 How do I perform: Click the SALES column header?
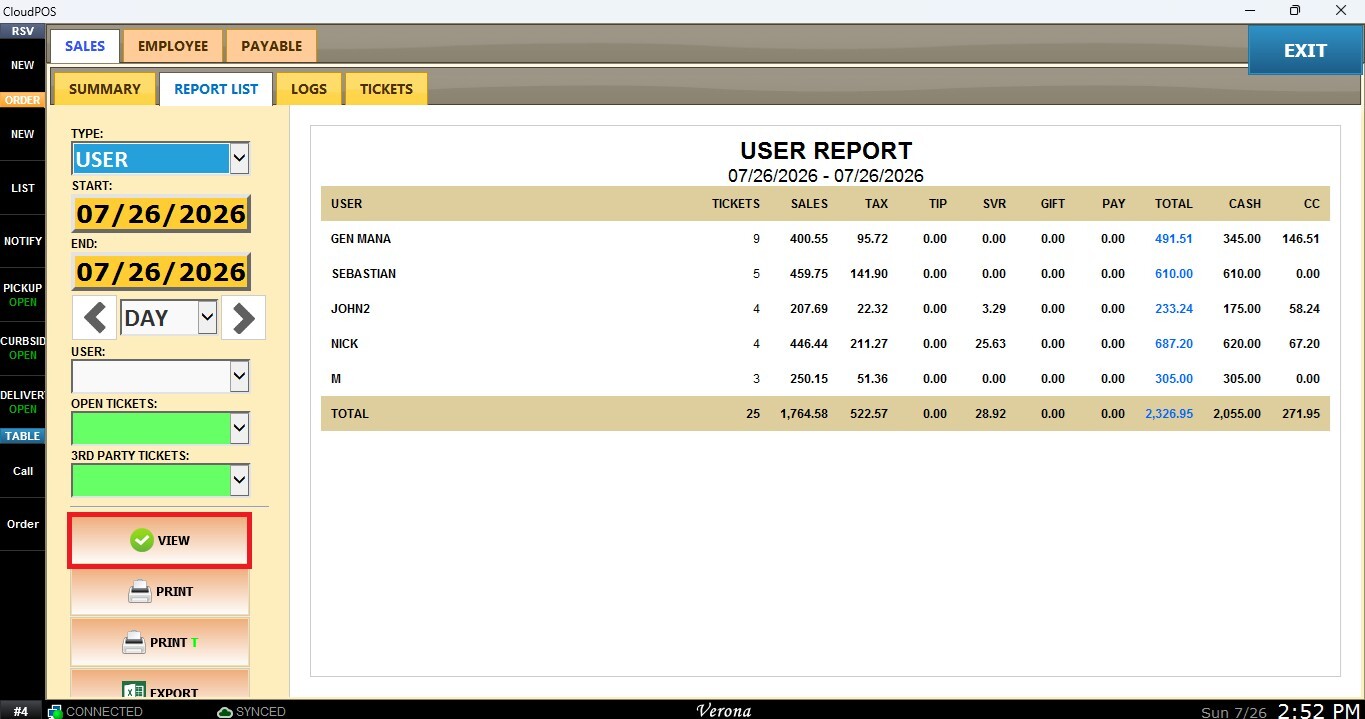click(809, 204)
